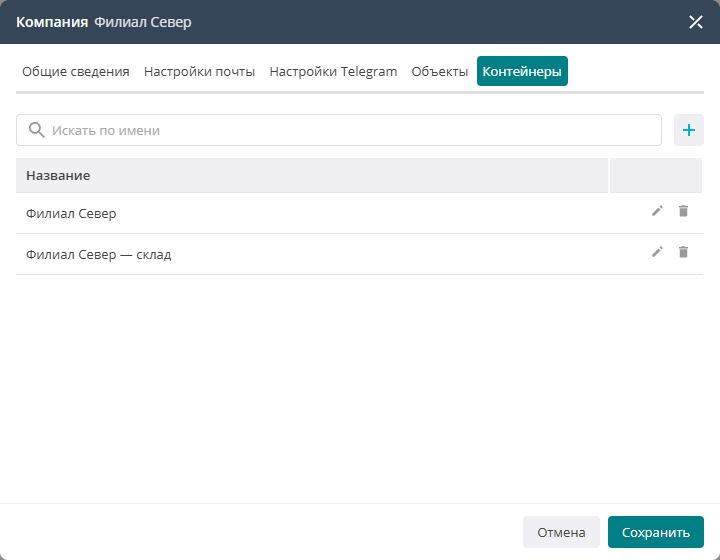Screen dimensions: 720x560
Task: Switch to Настройки почты tab
Action: pyautogui.click(x=199, y=72)
